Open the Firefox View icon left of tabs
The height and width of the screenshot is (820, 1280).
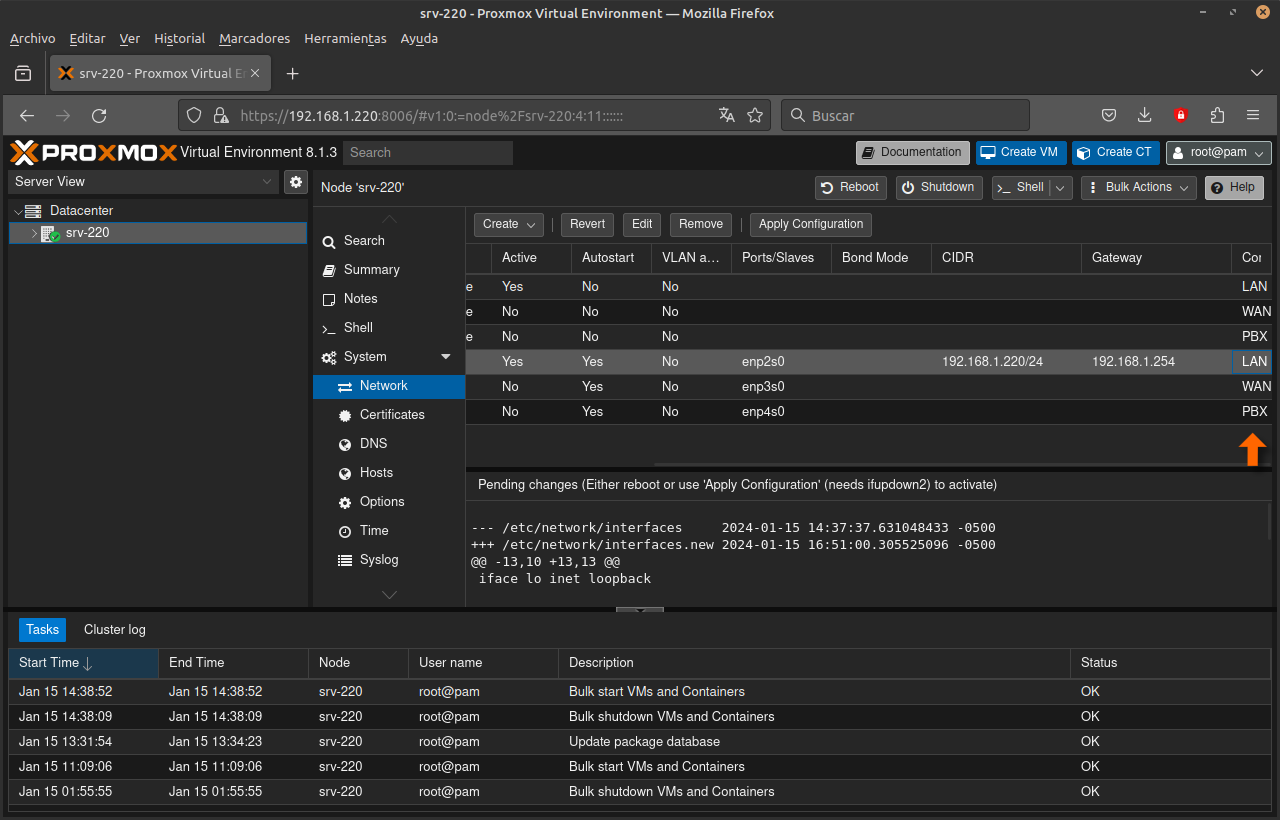pos(23,73)
